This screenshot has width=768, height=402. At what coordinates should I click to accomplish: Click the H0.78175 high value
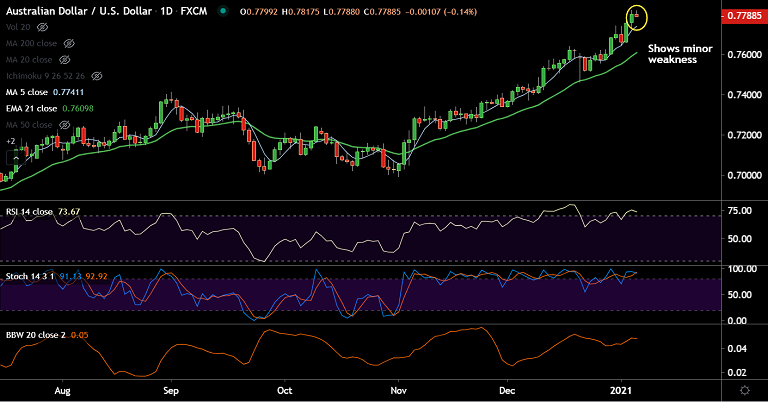[301, 11]
